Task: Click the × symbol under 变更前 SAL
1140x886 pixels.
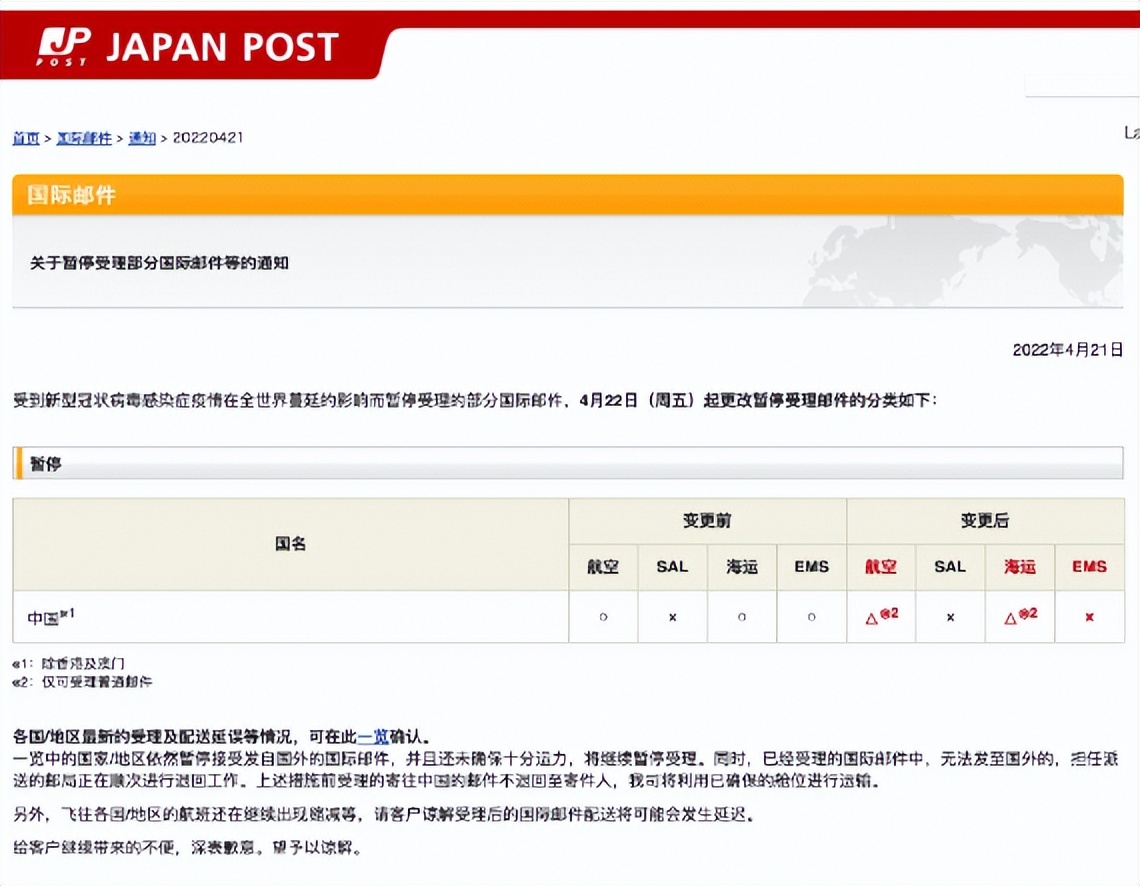Action: click(x=672, y=618)
